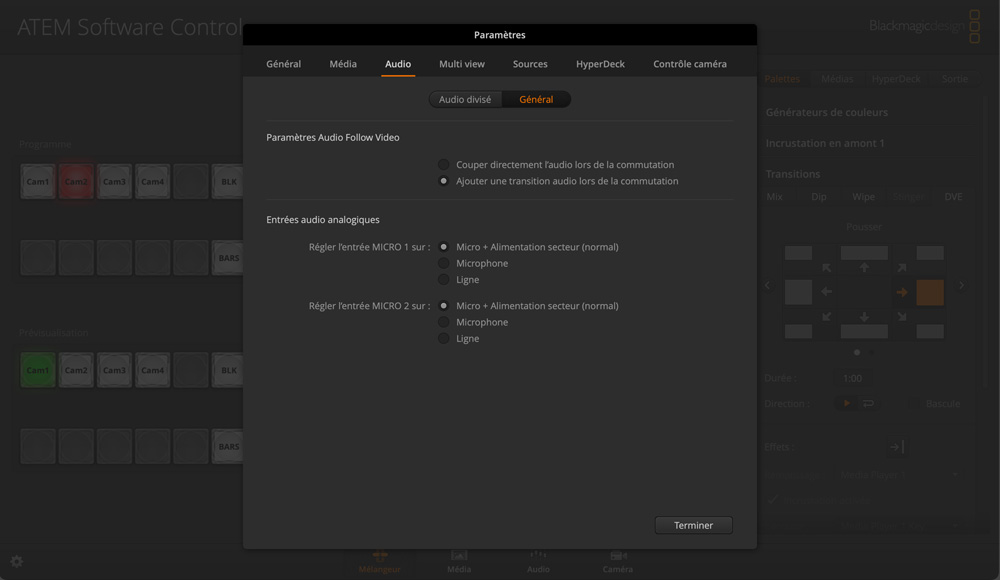This screenshot has width=1000, height=580.
Task: Set MICRO 2 input to Ligne
Action: click(x=444, y=338)
